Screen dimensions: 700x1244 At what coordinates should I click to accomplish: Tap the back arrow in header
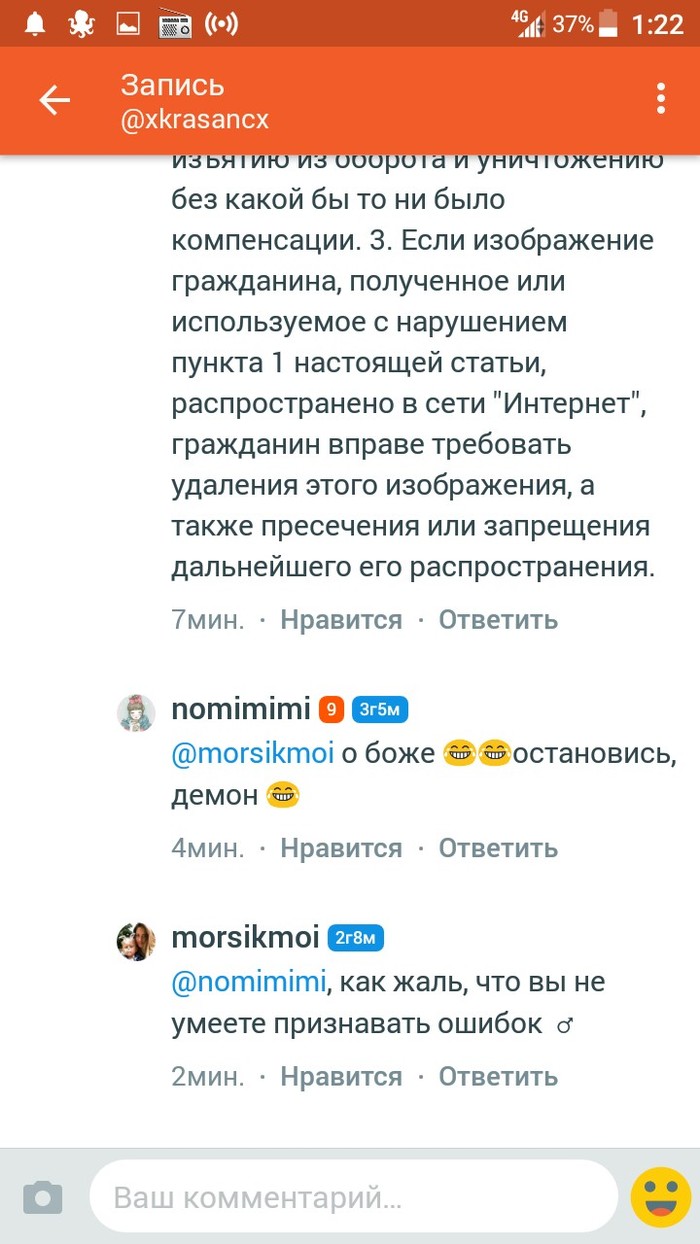click(54, 100)
